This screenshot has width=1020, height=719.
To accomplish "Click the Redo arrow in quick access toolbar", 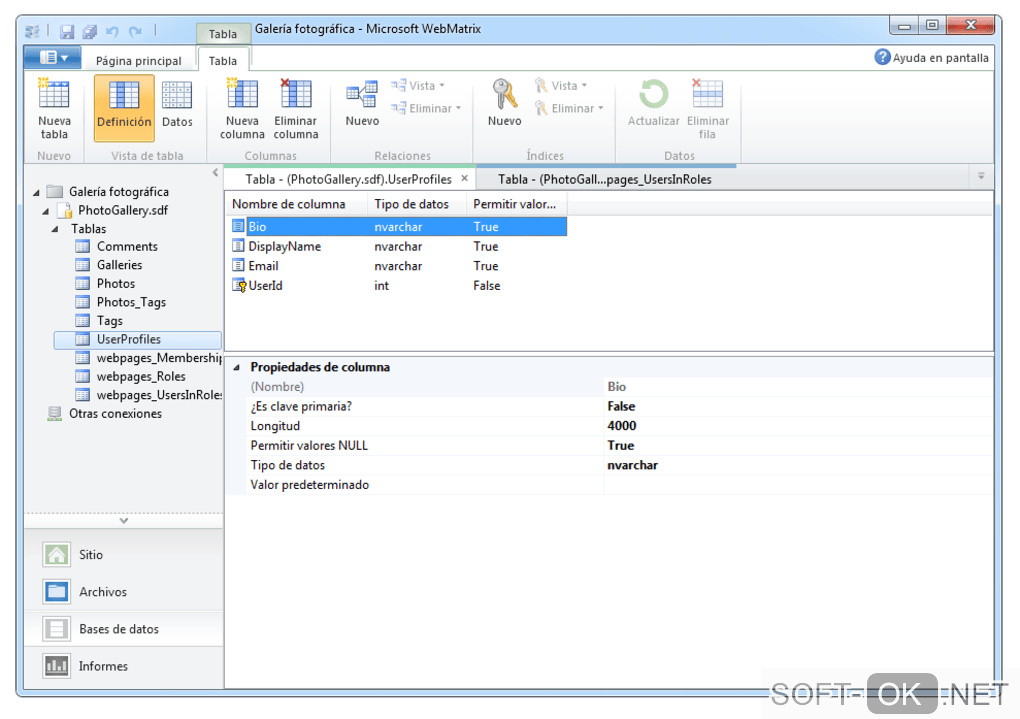I will click(x=135, y=31).
